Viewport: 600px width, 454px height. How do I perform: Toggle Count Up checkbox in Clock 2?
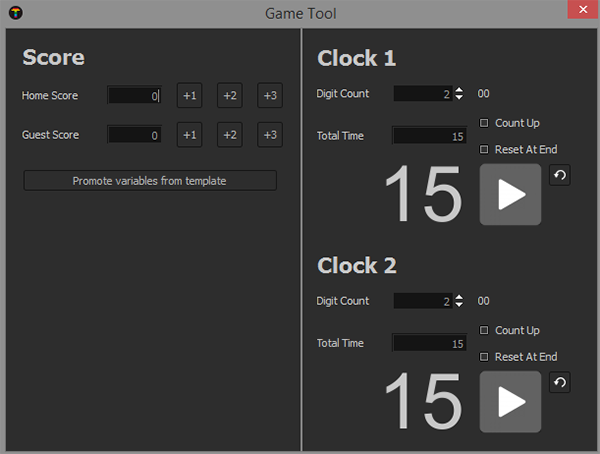pos(485,330)
